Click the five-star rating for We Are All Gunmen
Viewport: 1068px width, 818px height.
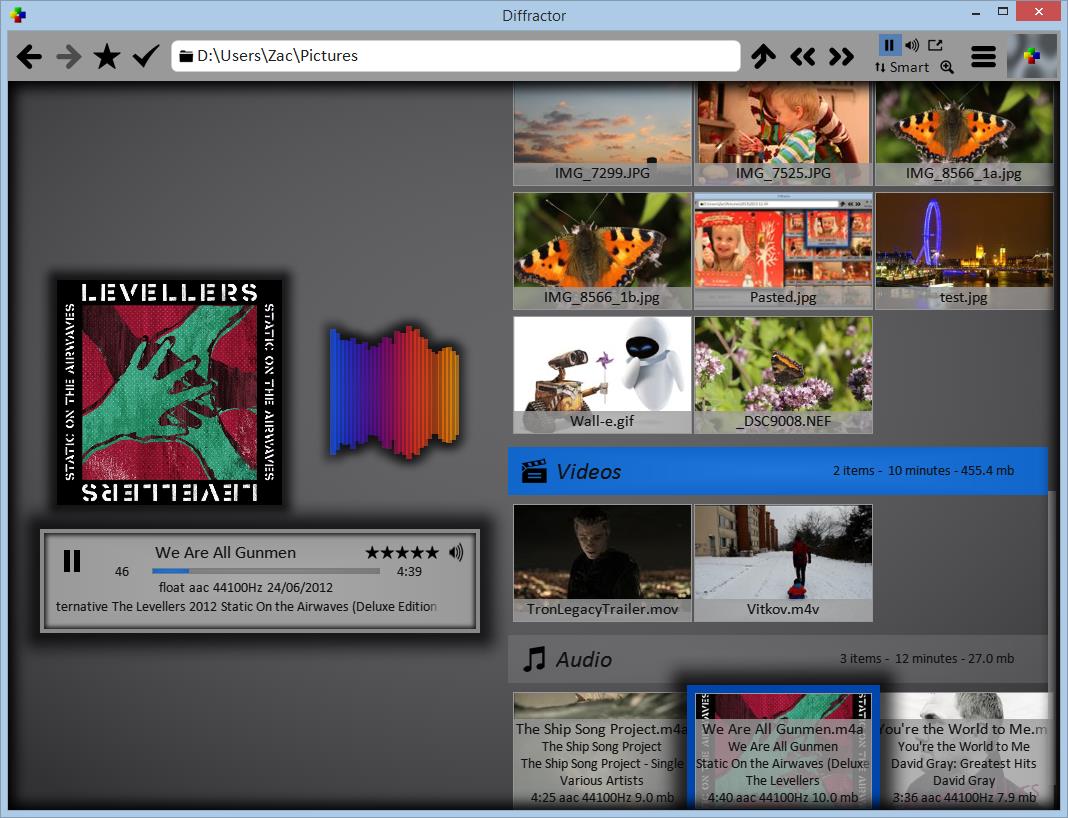[x=402, y=552]
